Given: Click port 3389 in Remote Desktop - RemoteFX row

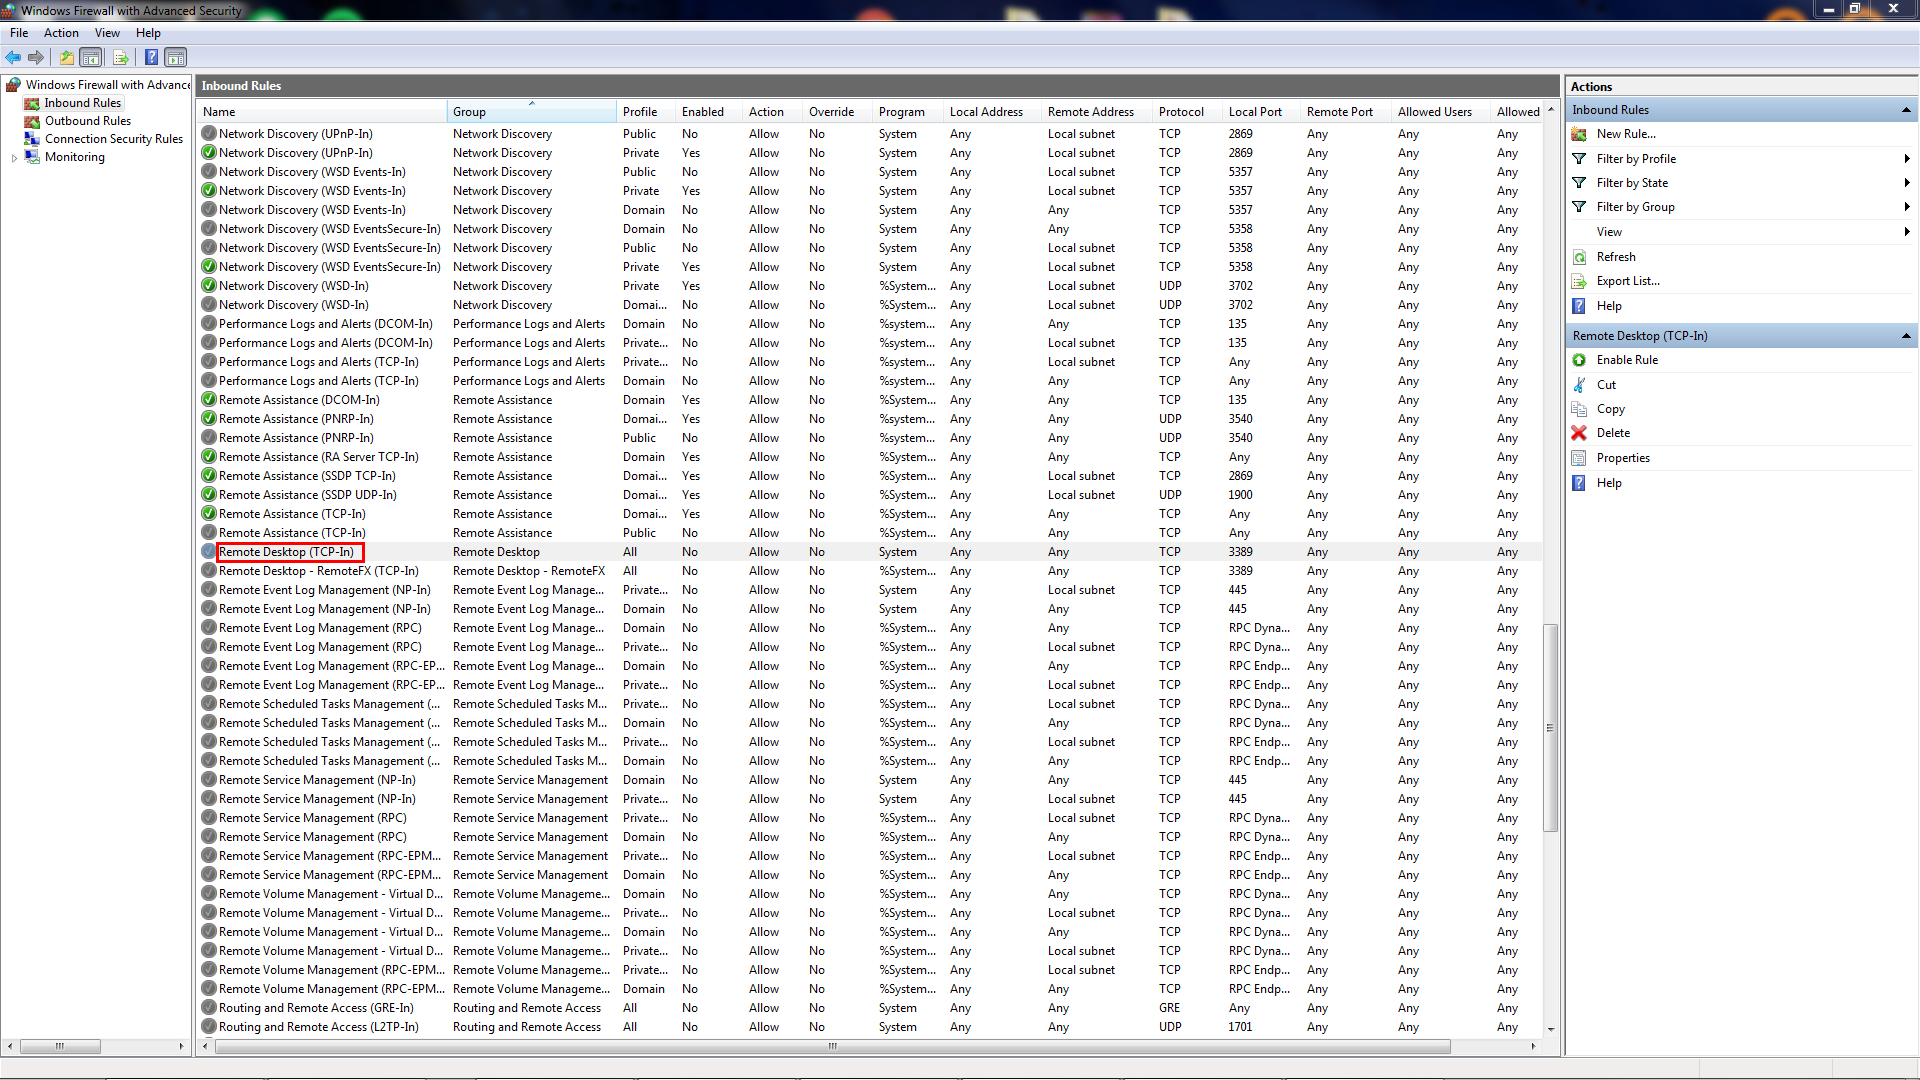Looking at the screenshot, I should tap(1240, 571).
